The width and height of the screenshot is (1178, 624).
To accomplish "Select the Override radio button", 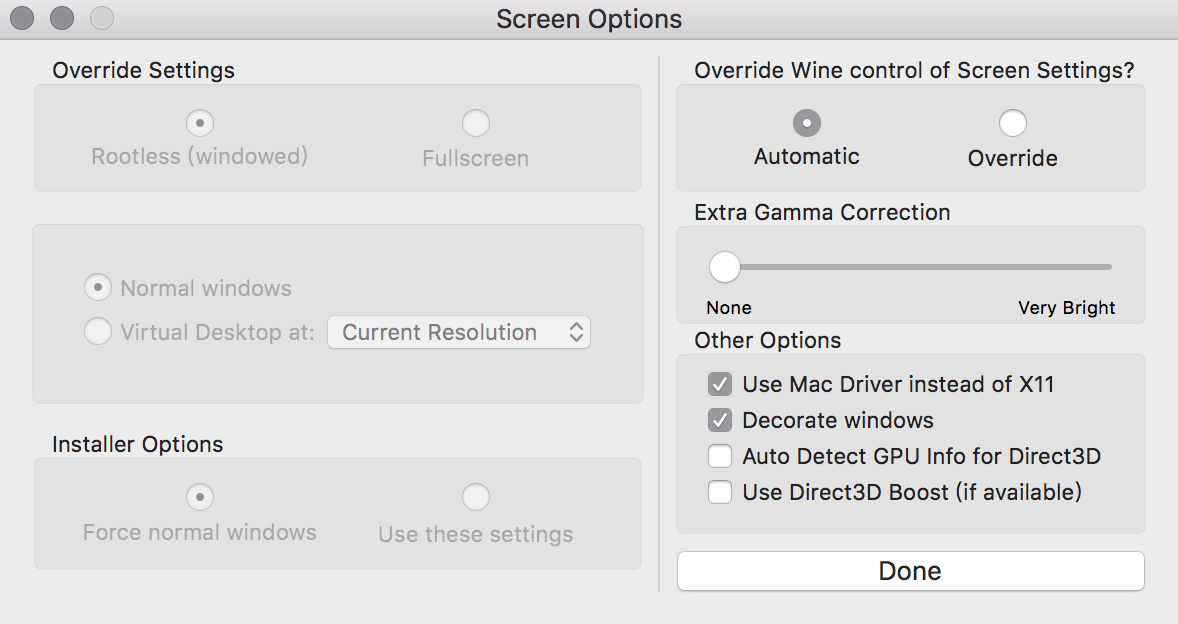I will click(x=1012, y=123).
